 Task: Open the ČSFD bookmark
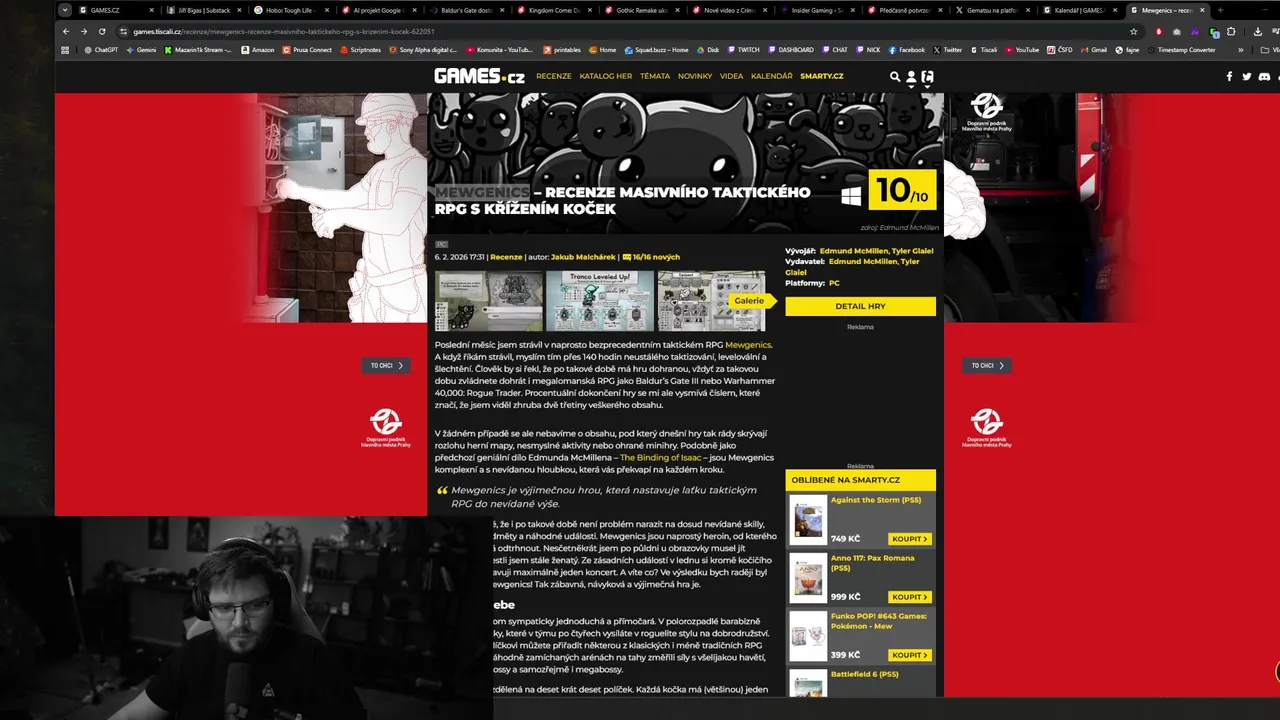pyautogui.click(x=1059, y=49)
